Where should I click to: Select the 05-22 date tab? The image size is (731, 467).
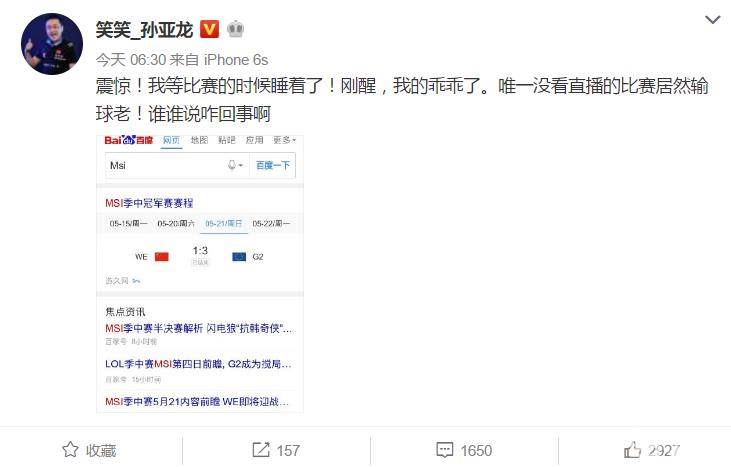click(x=271, y=224)
